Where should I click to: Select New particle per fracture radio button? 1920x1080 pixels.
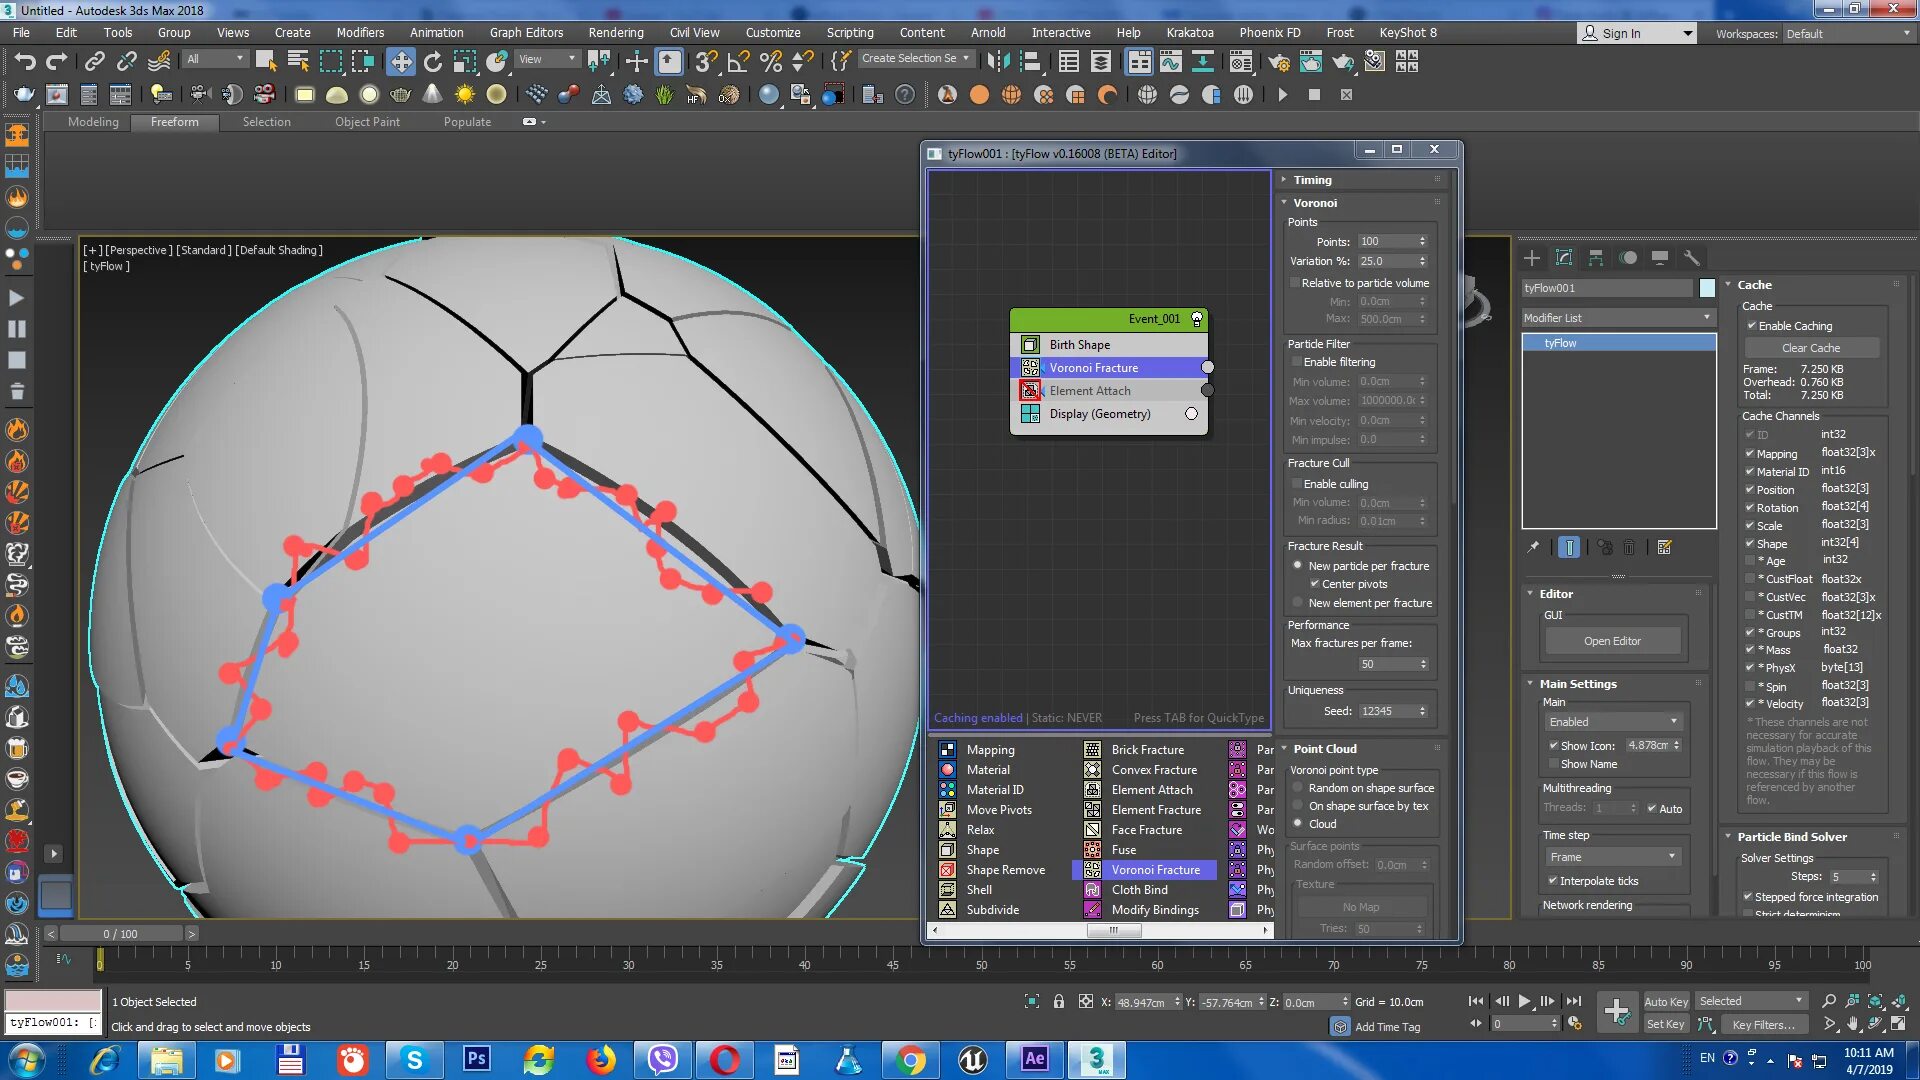1298,564
